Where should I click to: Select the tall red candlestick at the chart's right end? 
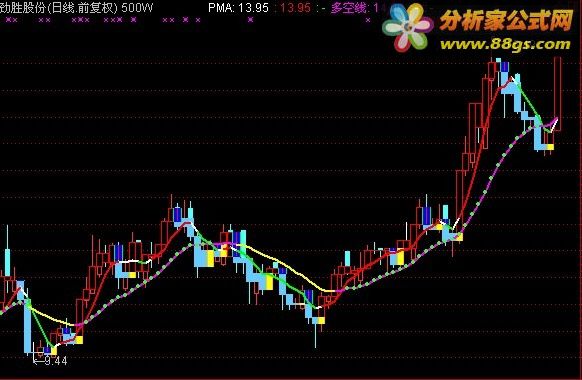pos(558,94)
